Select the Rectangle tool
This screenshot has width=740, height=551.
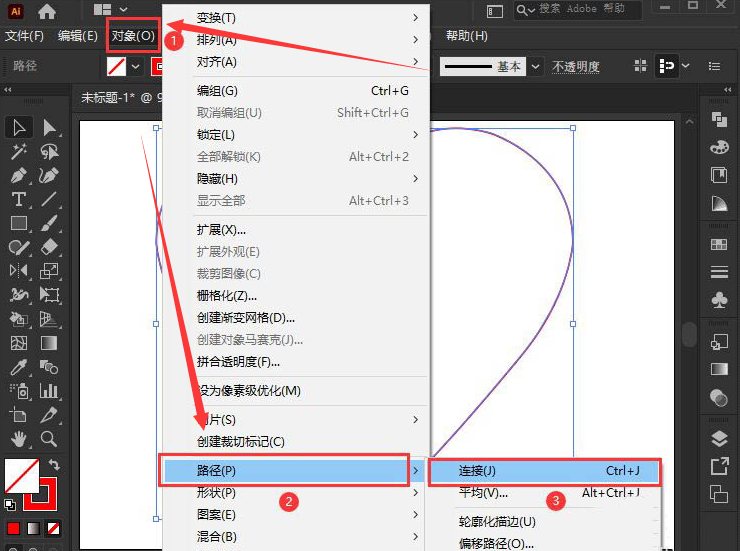(19, 223)
